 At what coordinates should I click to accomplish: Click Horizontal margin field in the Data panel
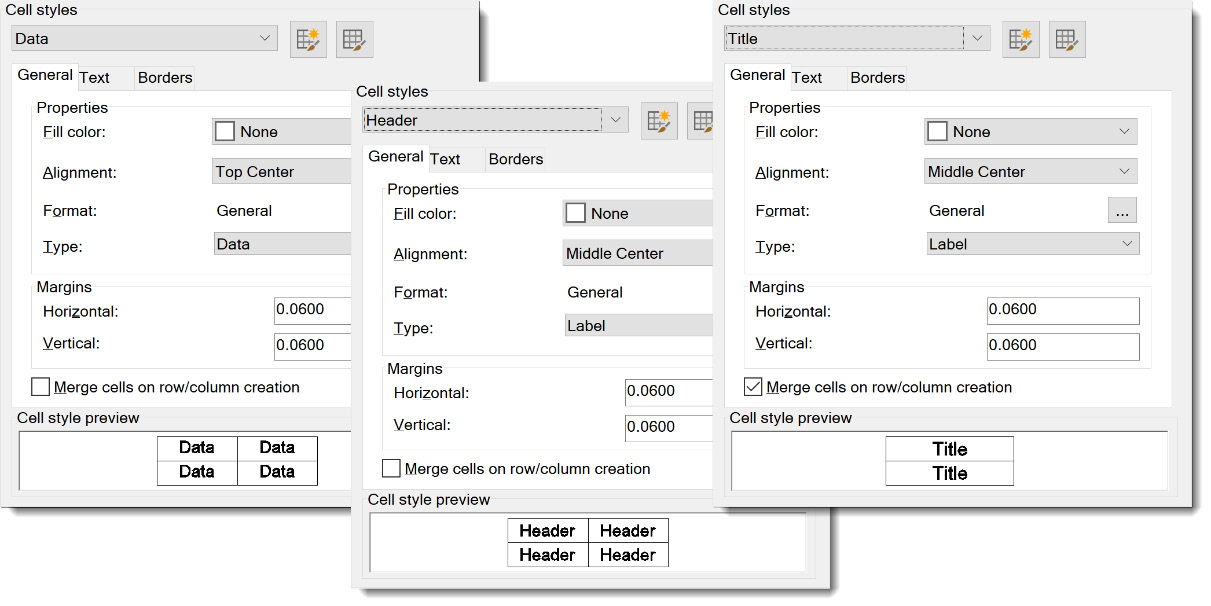[313, 310]
